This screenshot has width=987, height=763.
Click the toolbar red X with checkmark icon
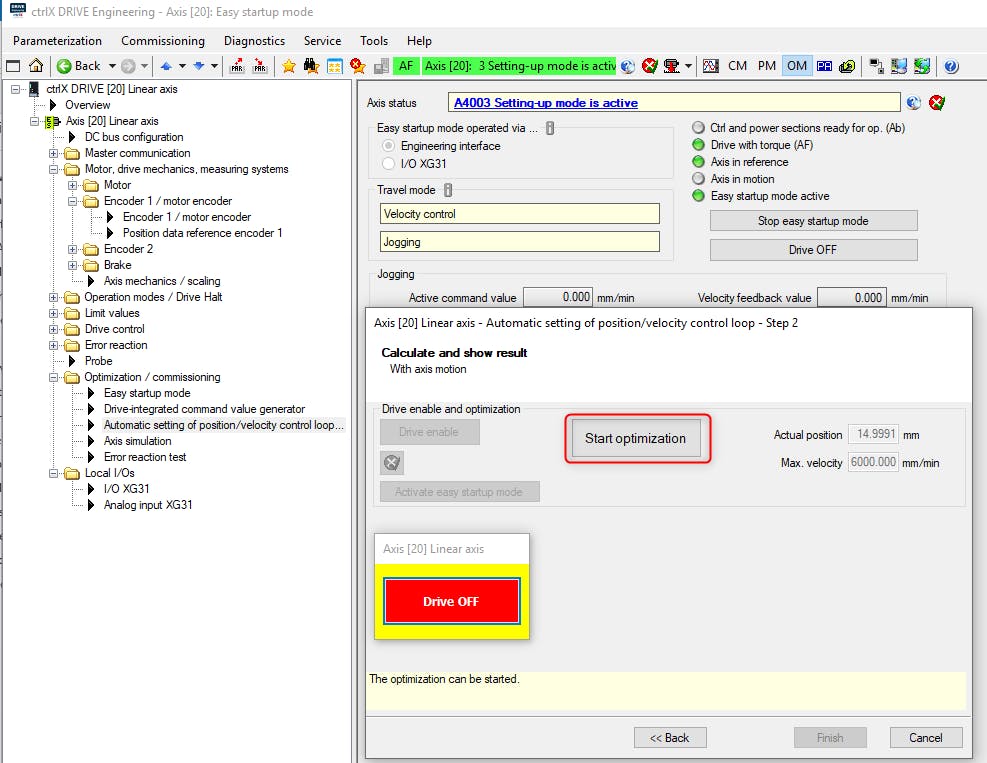[x=650, y=65]
